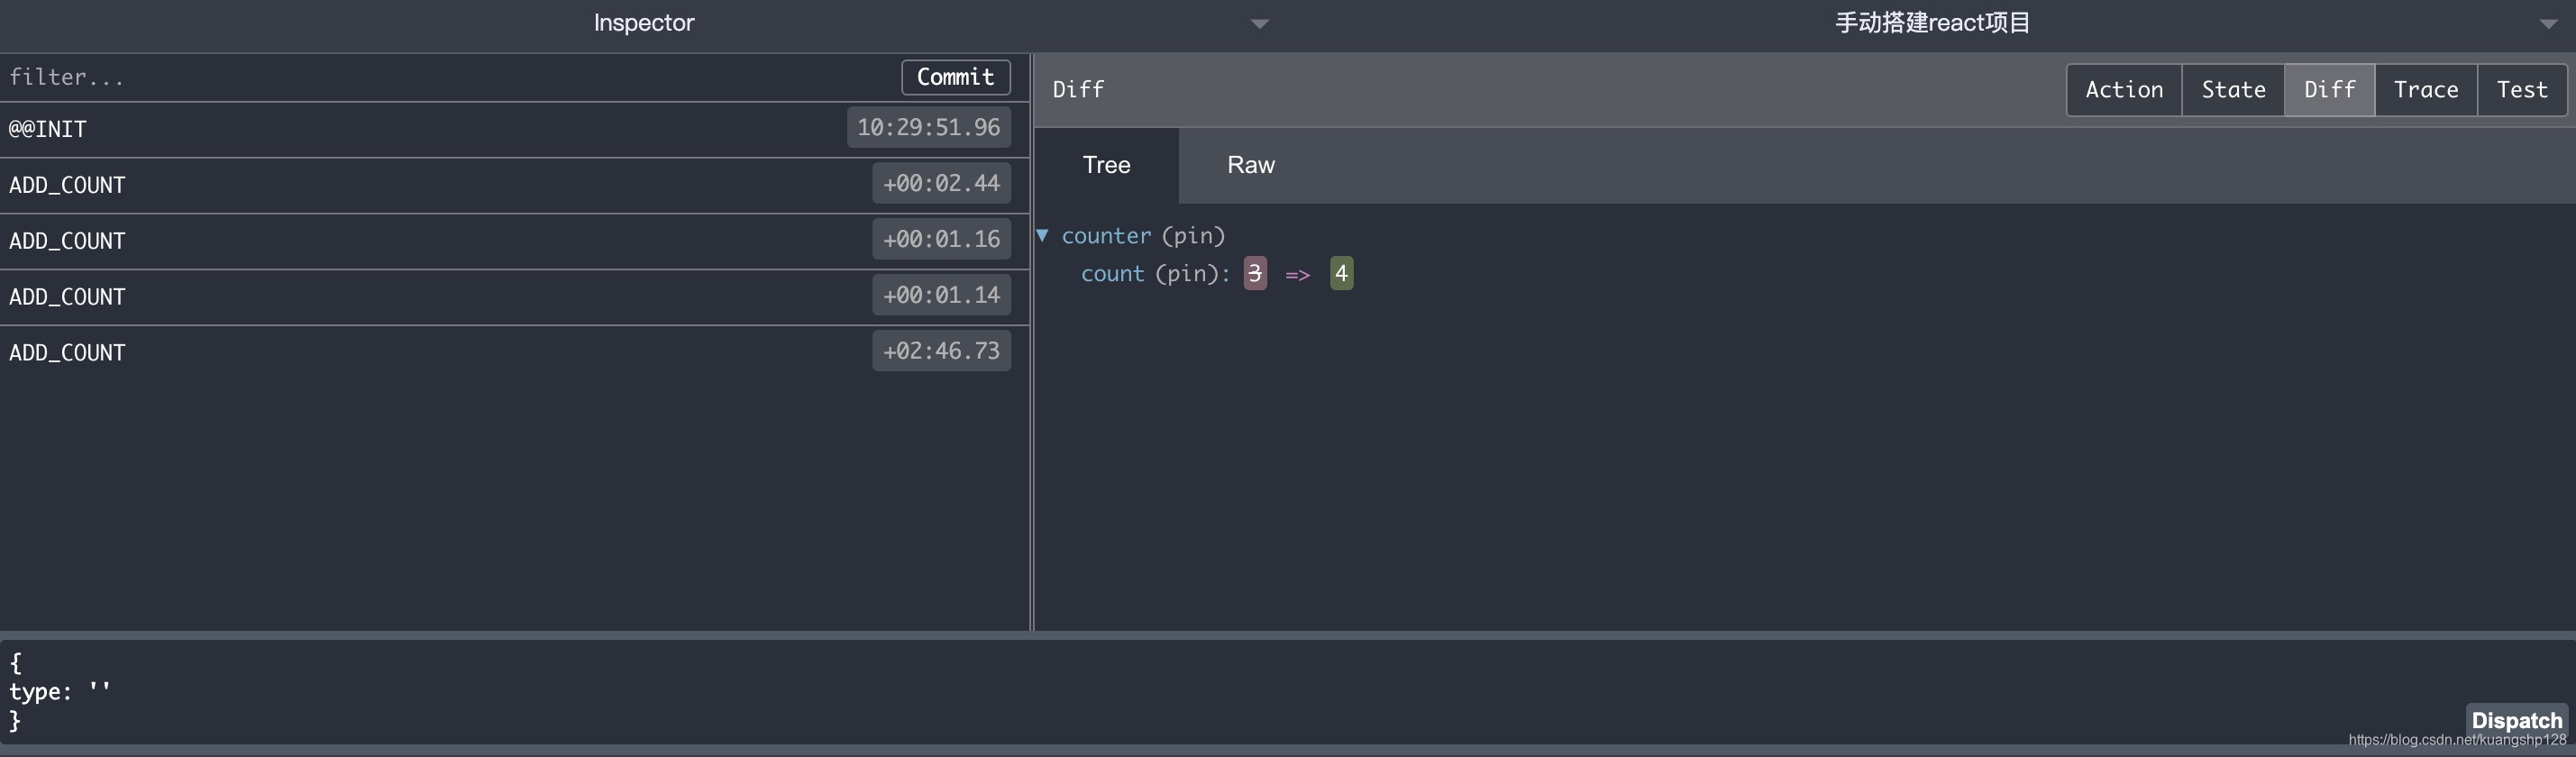The height and width of the screenshot is (757, 2576).
Task: Open the Trace tab
Action: [2426, 90]
